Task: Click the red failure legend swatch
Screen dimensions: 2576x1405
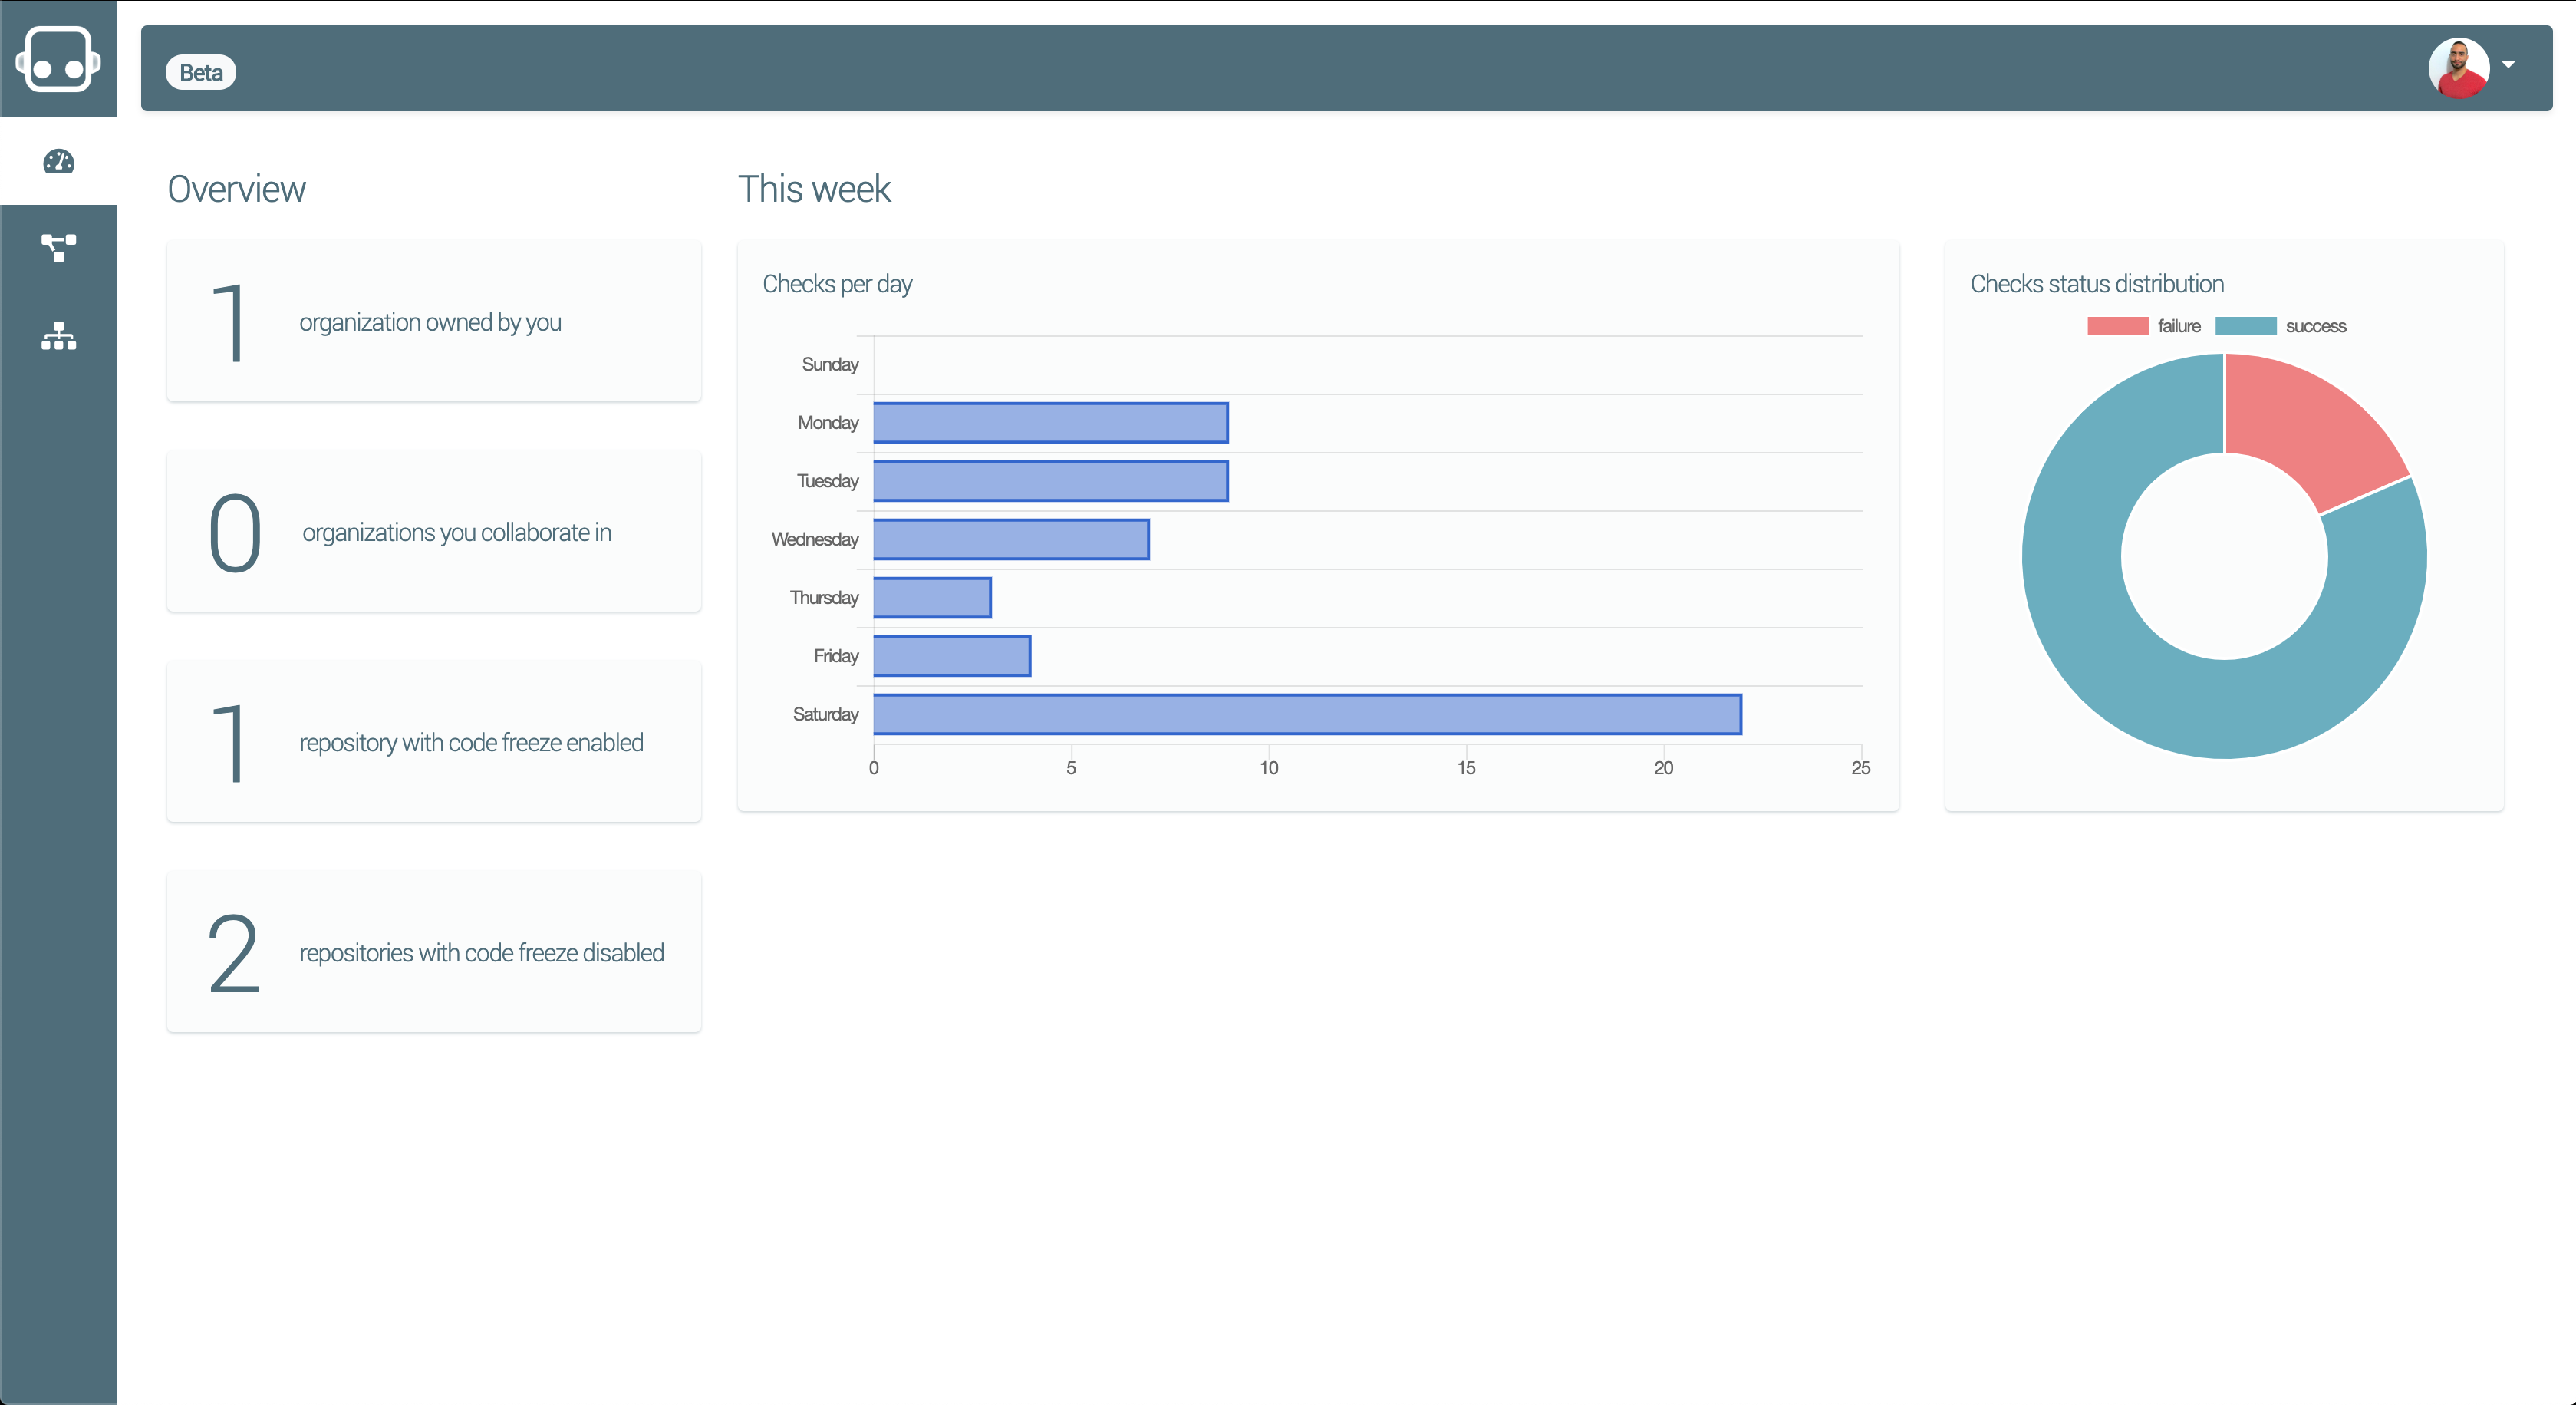Action: point(2117,326)
